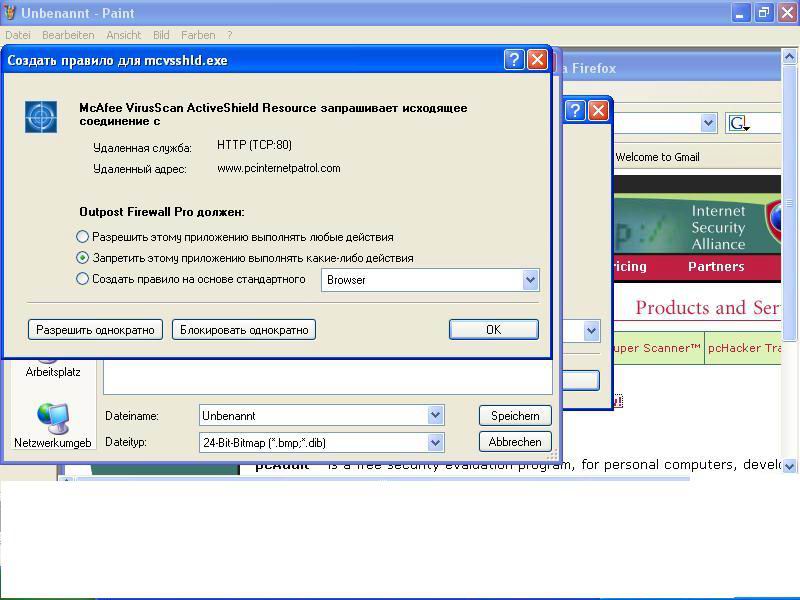Open the Datei menu in Paint

(x=18, y=35)
